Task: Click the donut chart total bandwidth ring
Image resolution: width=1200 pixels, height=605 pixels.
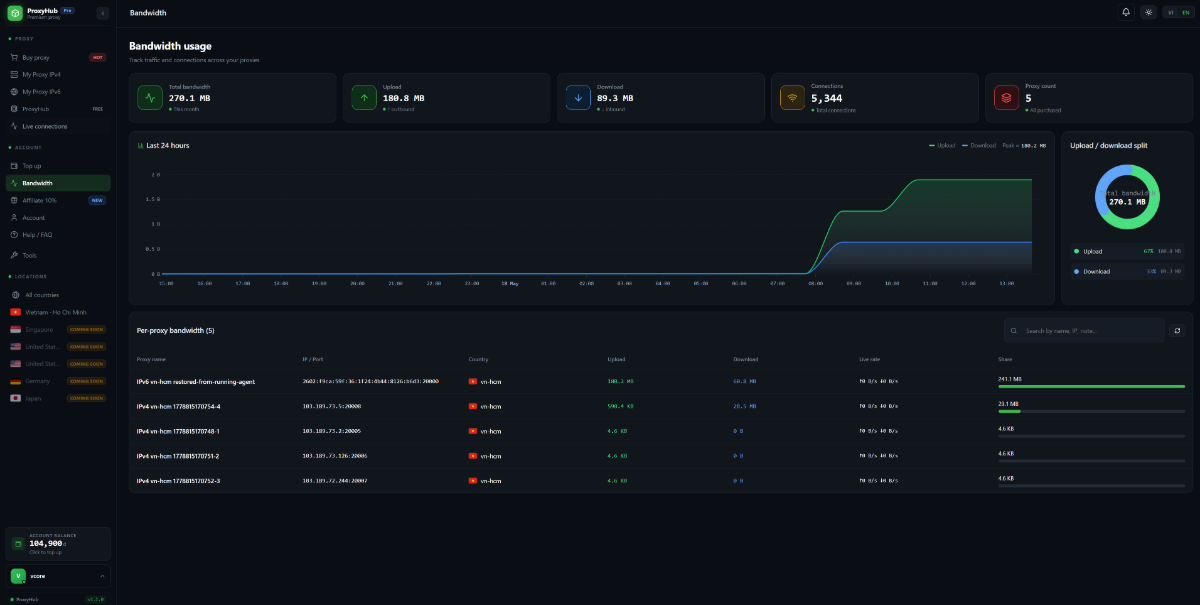Action: tap(1127, 197)
